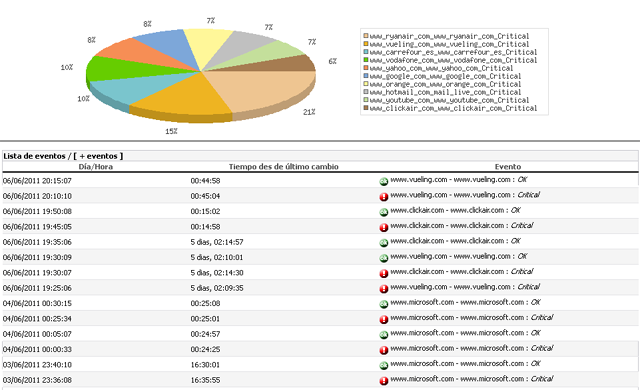Click the '21%' pie chart label
Viewport: 640px width, 390px height.
[309, 112]
